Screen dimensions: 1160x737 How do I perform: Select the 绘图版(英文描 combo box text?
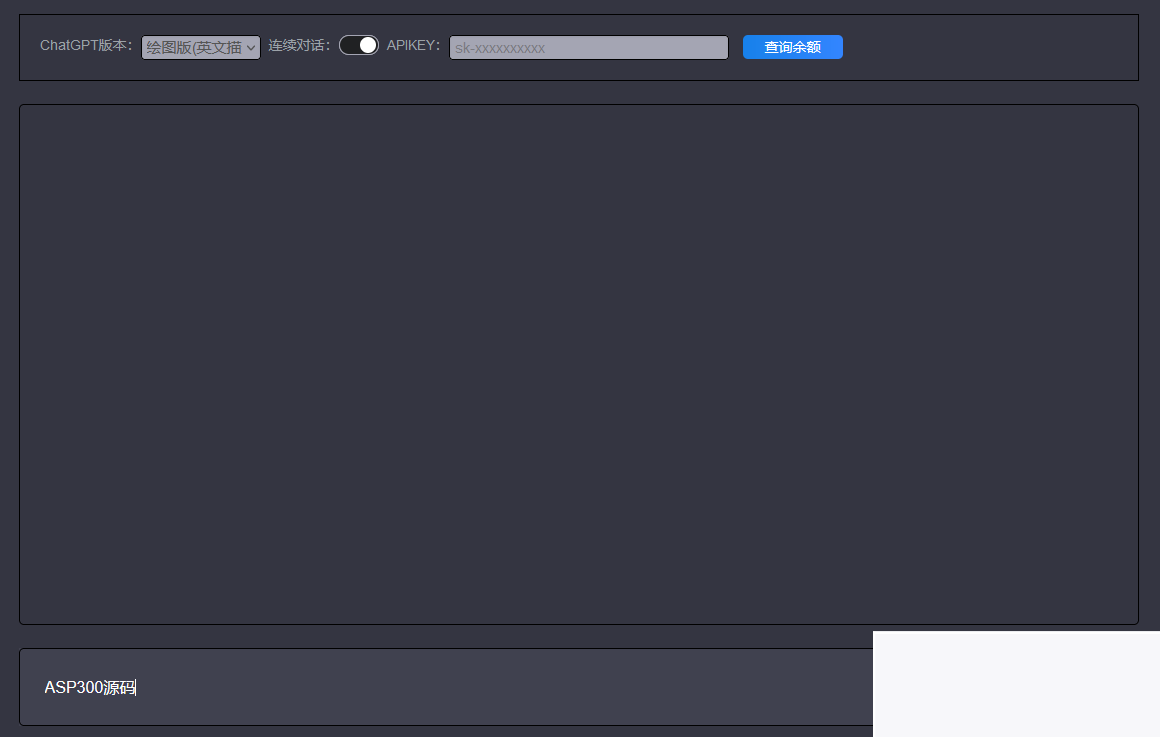(x=193, y=47)
